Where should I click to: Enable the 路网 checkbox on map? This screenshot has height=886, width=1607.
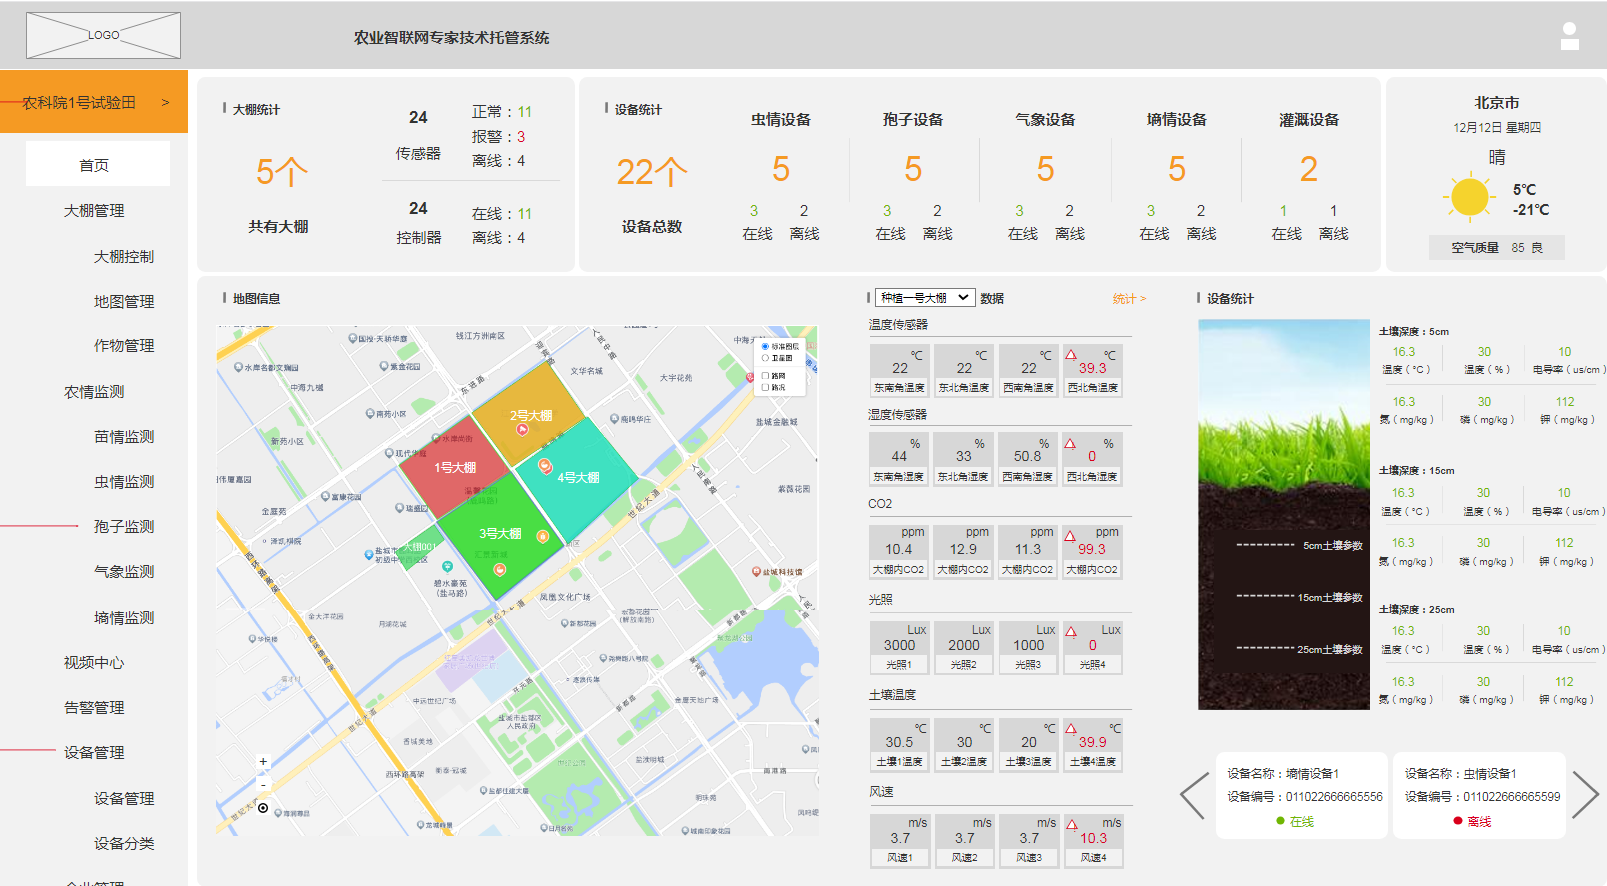pos(766,376)
